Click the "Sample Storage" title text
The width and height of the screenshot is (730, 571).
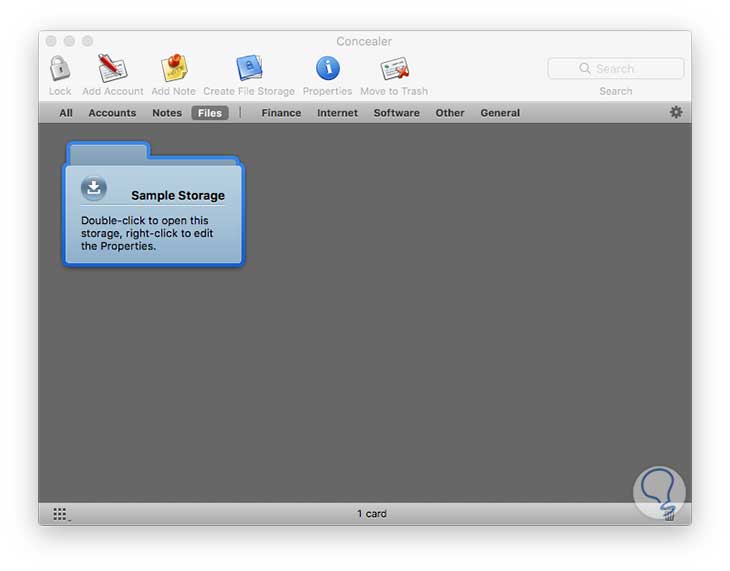coord(178,195)
